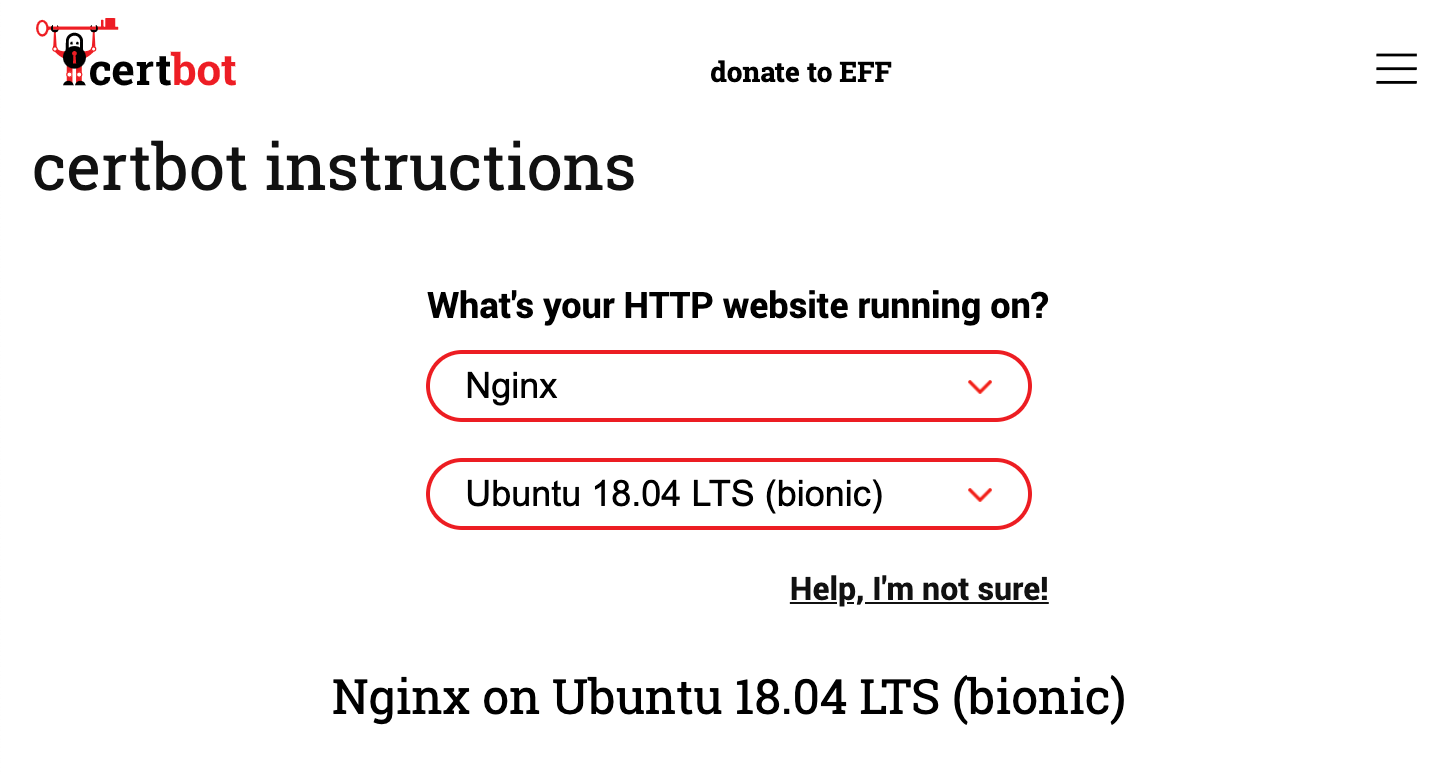Open the web server dropdown showing Nginx

pyautogui.click(x=729, y=386)
